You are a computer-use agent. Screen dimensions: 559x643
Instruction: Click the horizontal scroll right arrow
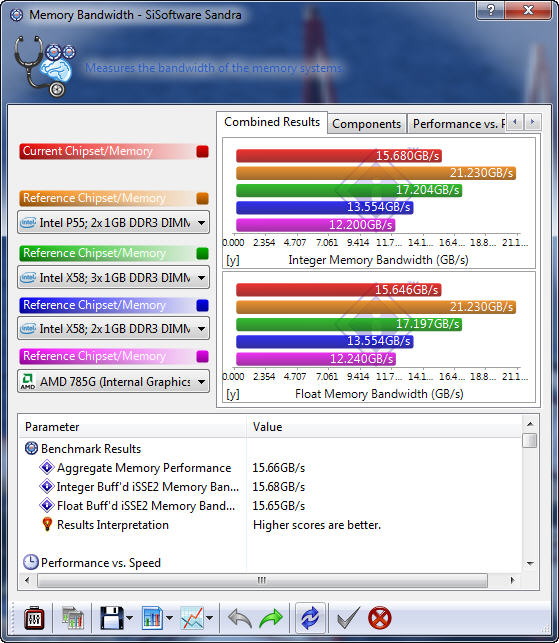coord(512,580)
